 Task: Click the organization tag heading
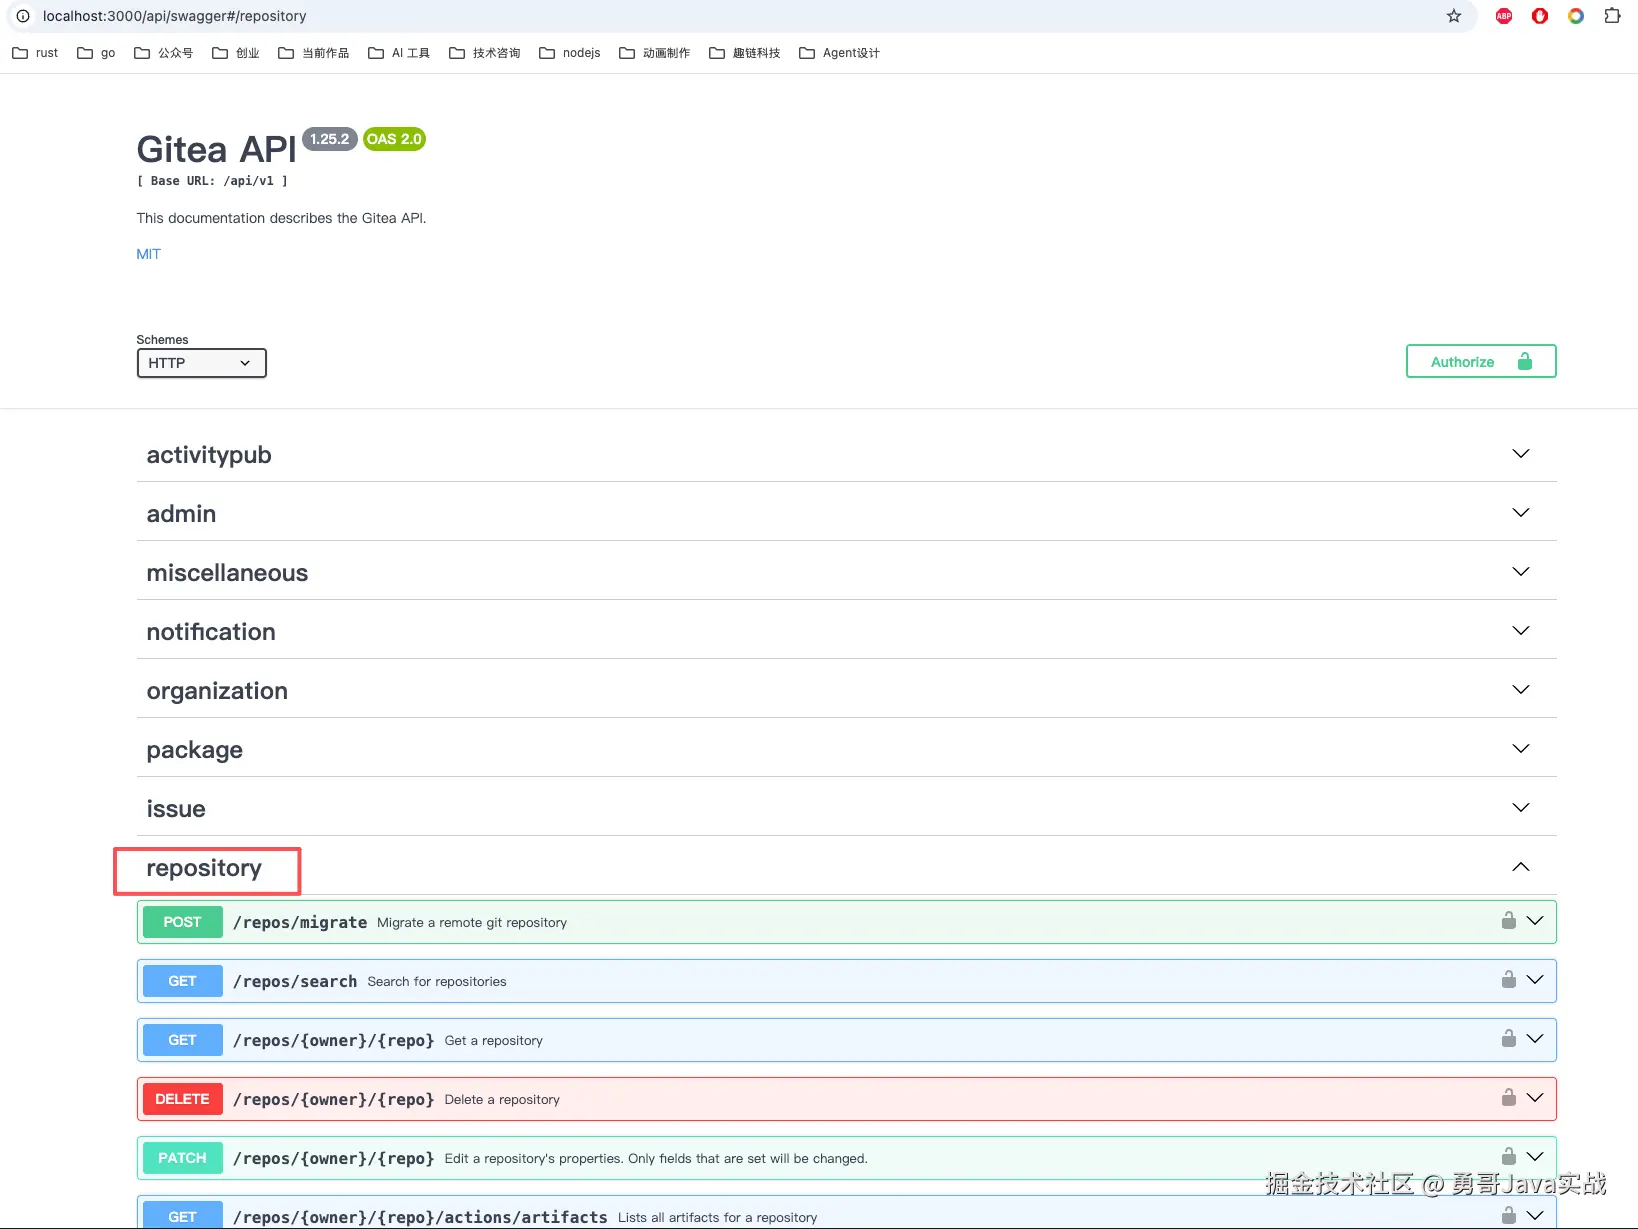217,691
